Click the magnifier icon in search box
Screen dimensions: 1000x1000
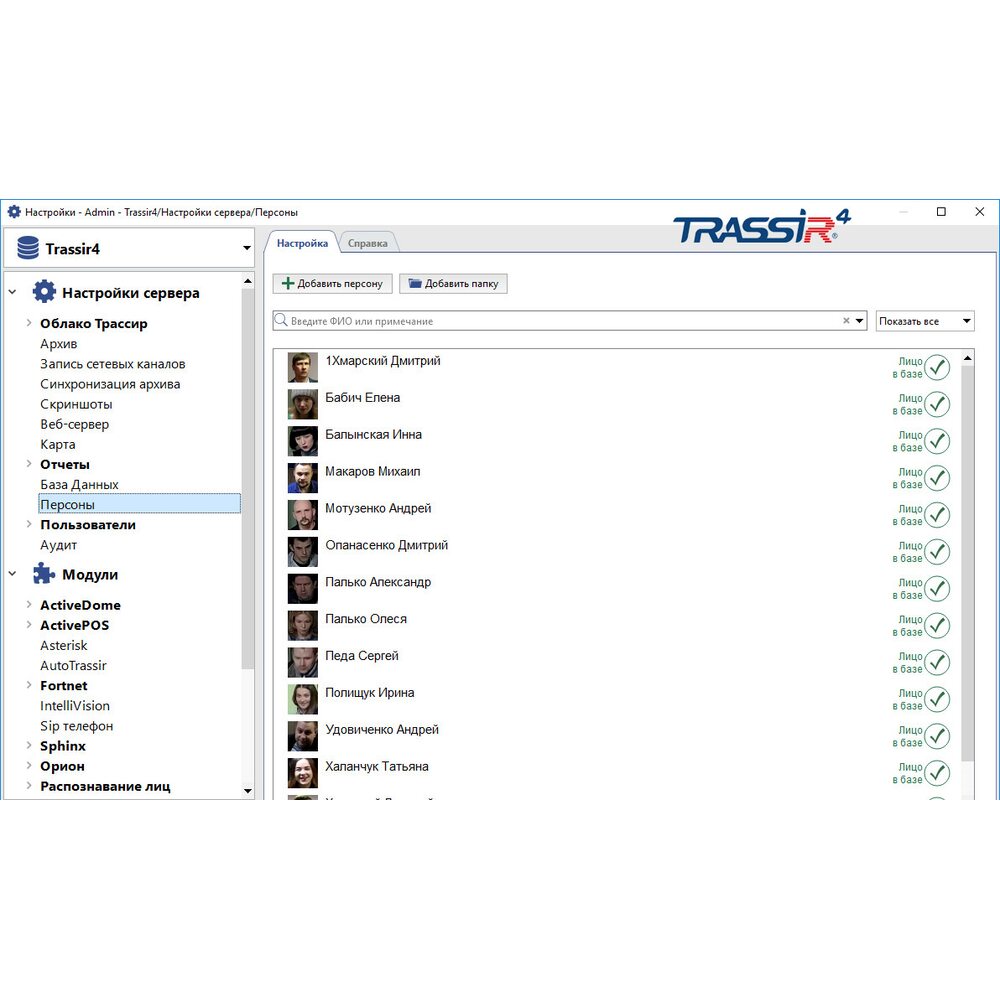point(281,321)
